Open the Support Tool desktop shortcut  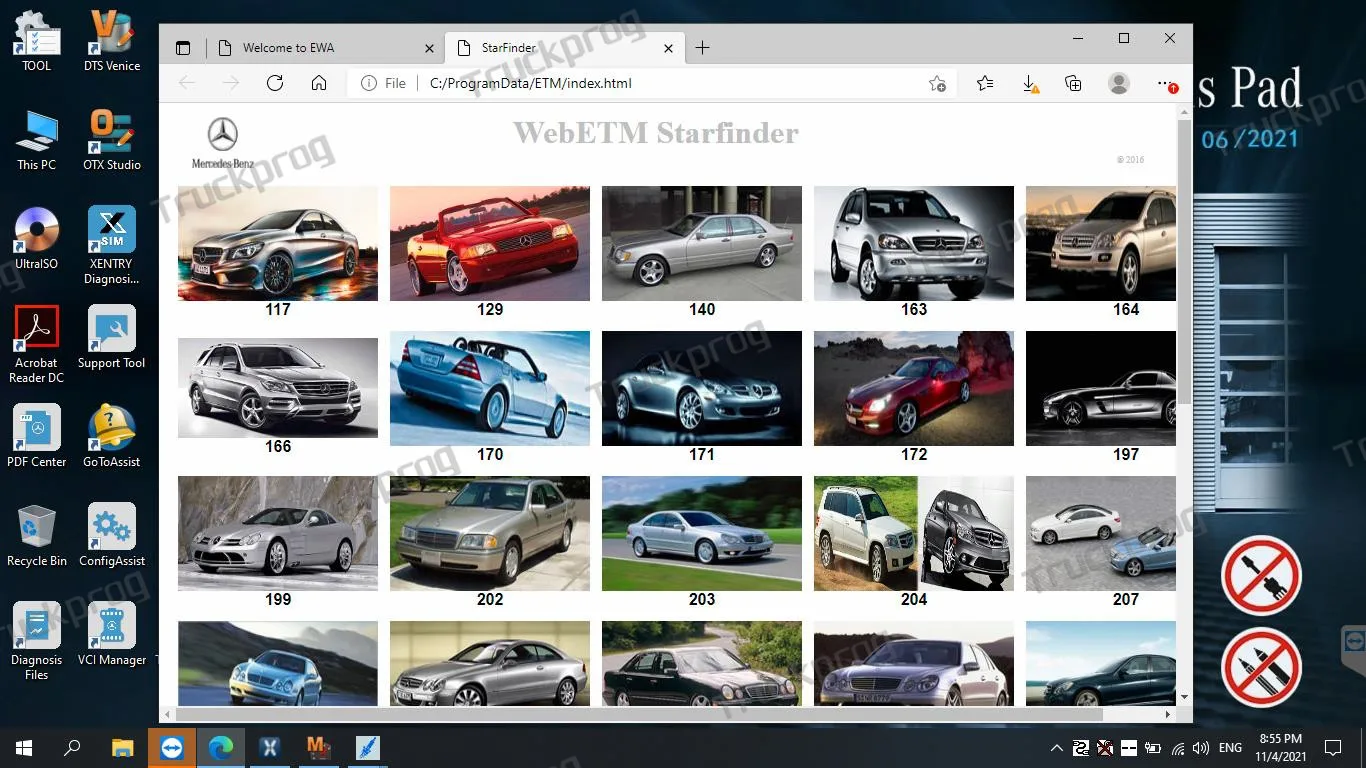[111, 337]
